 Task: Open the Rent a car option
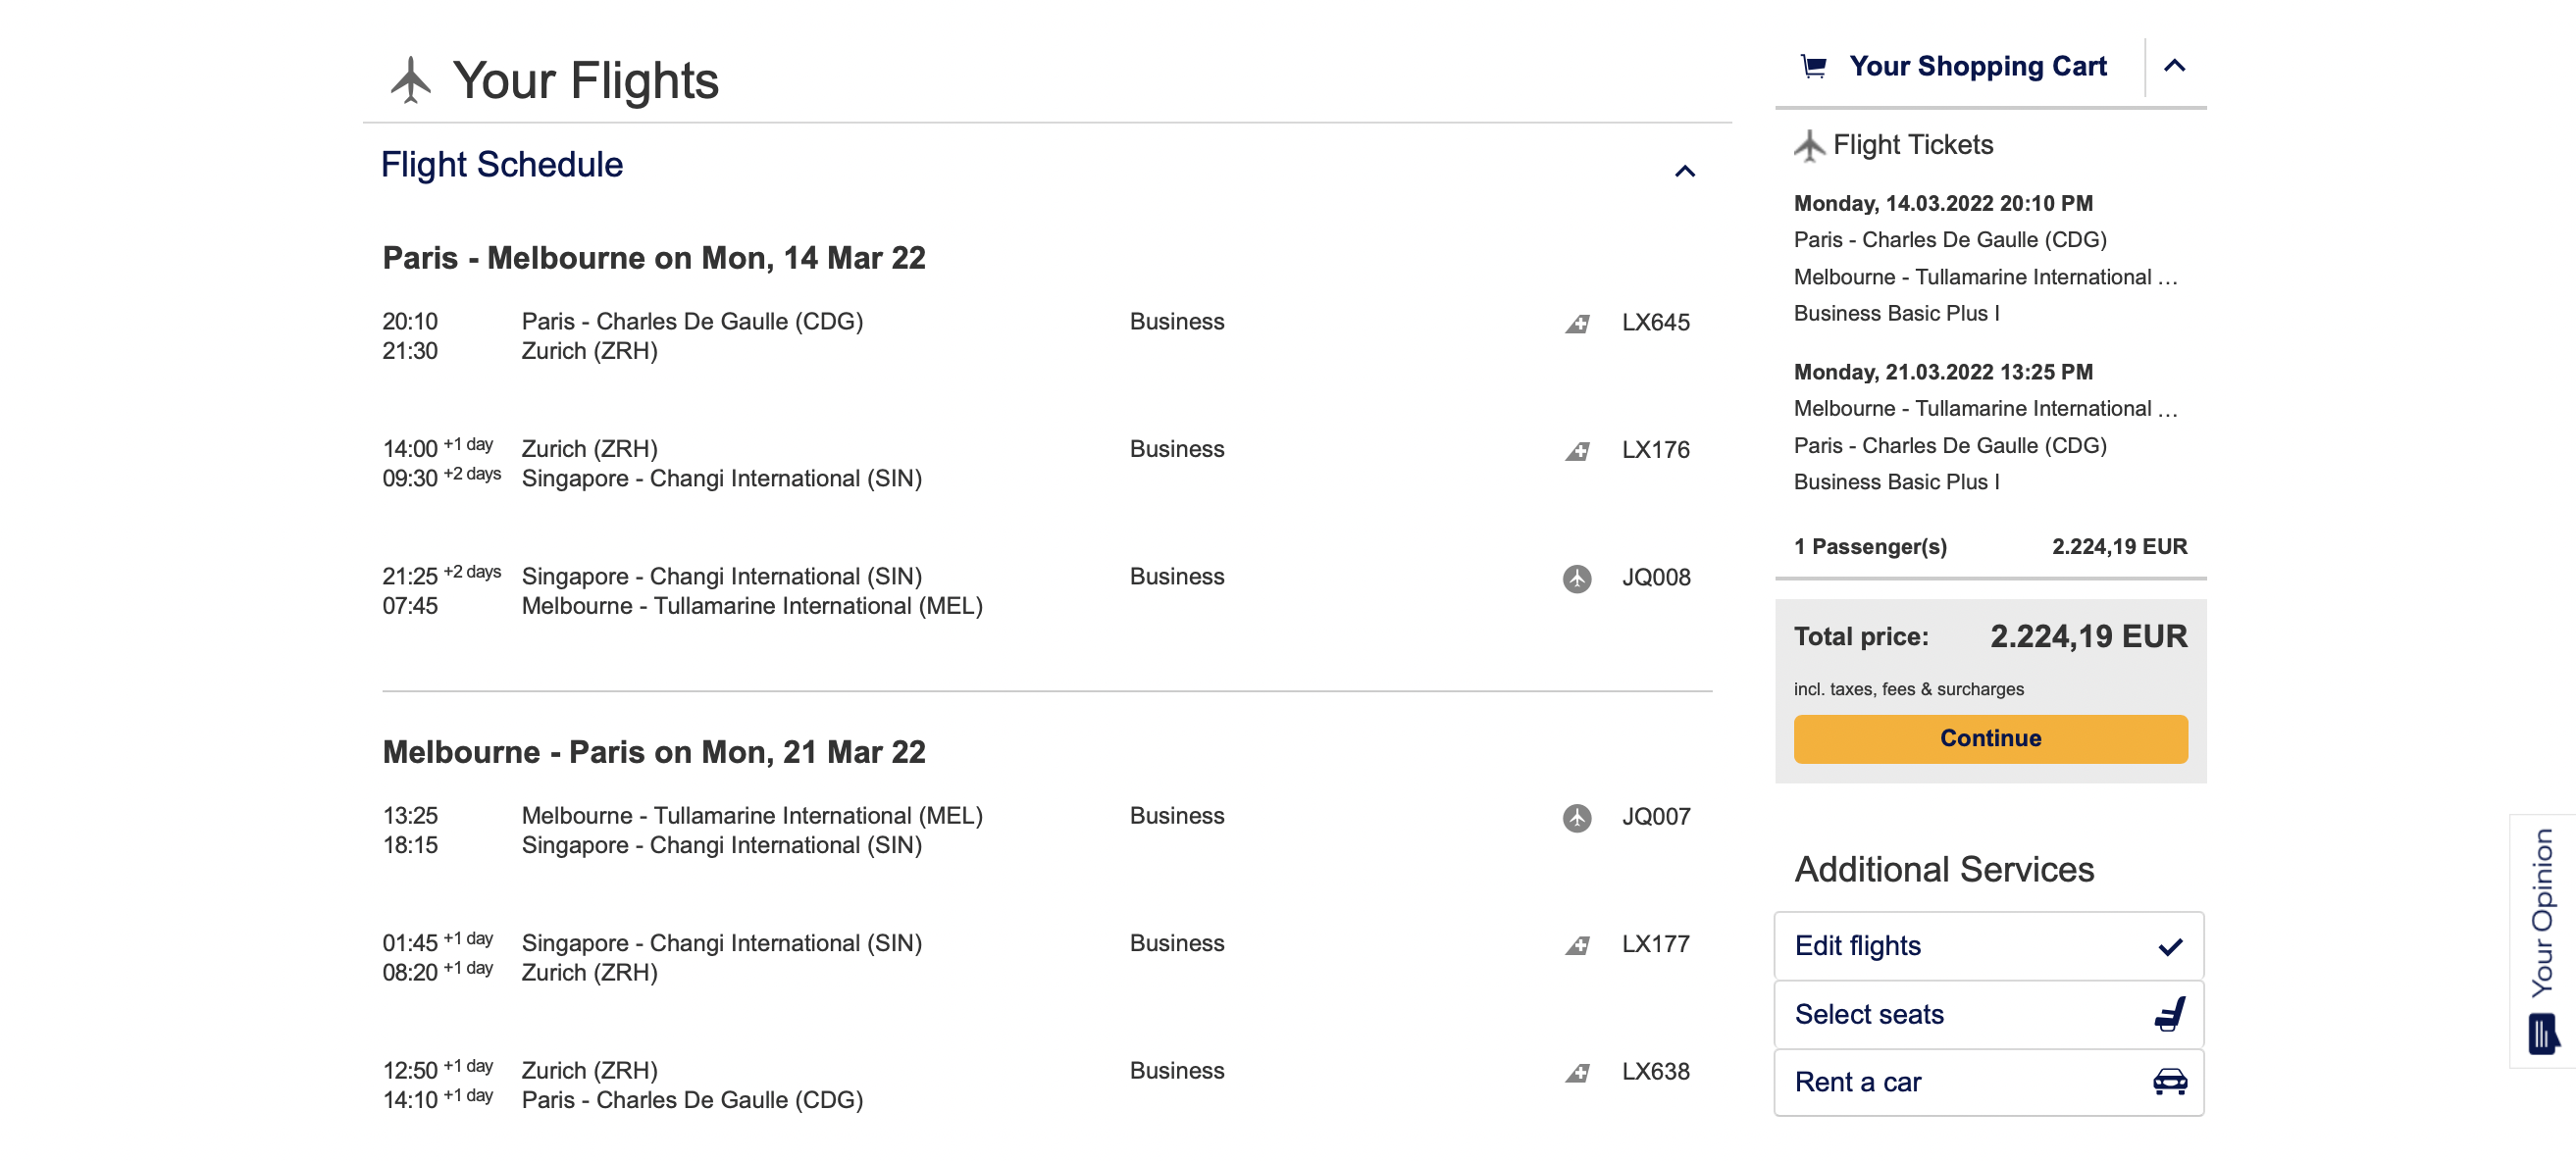click(1857, 1082)
